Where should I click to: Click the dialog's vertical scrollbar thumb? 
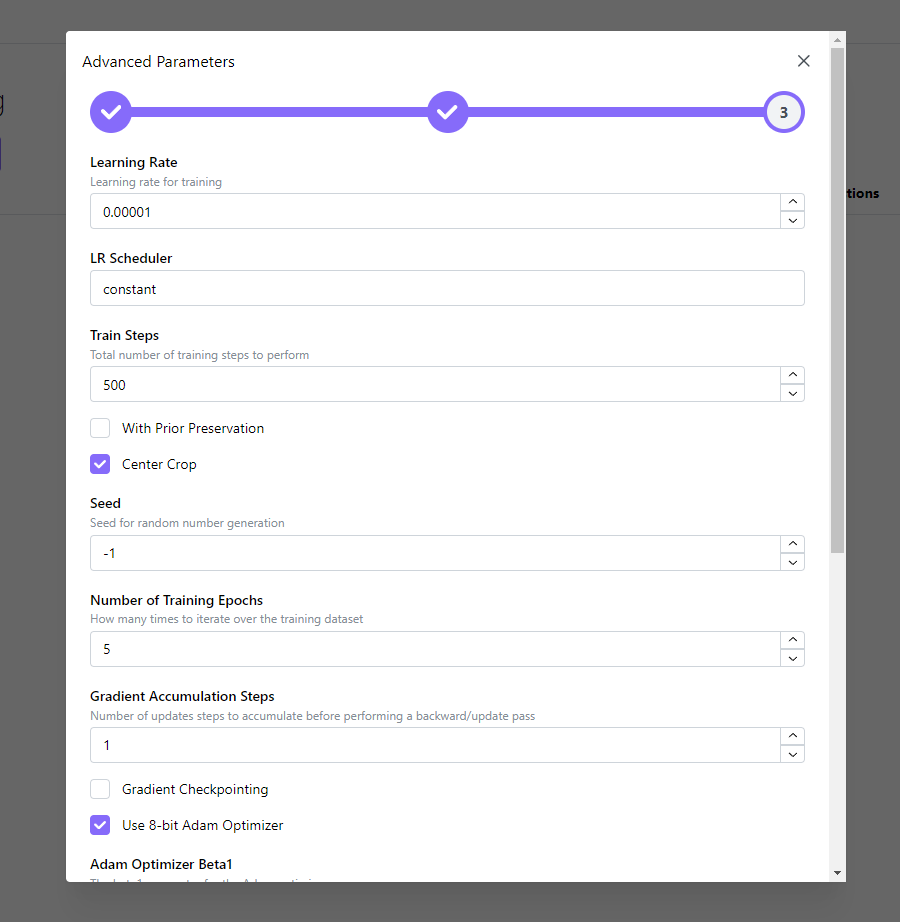(837, 300)
